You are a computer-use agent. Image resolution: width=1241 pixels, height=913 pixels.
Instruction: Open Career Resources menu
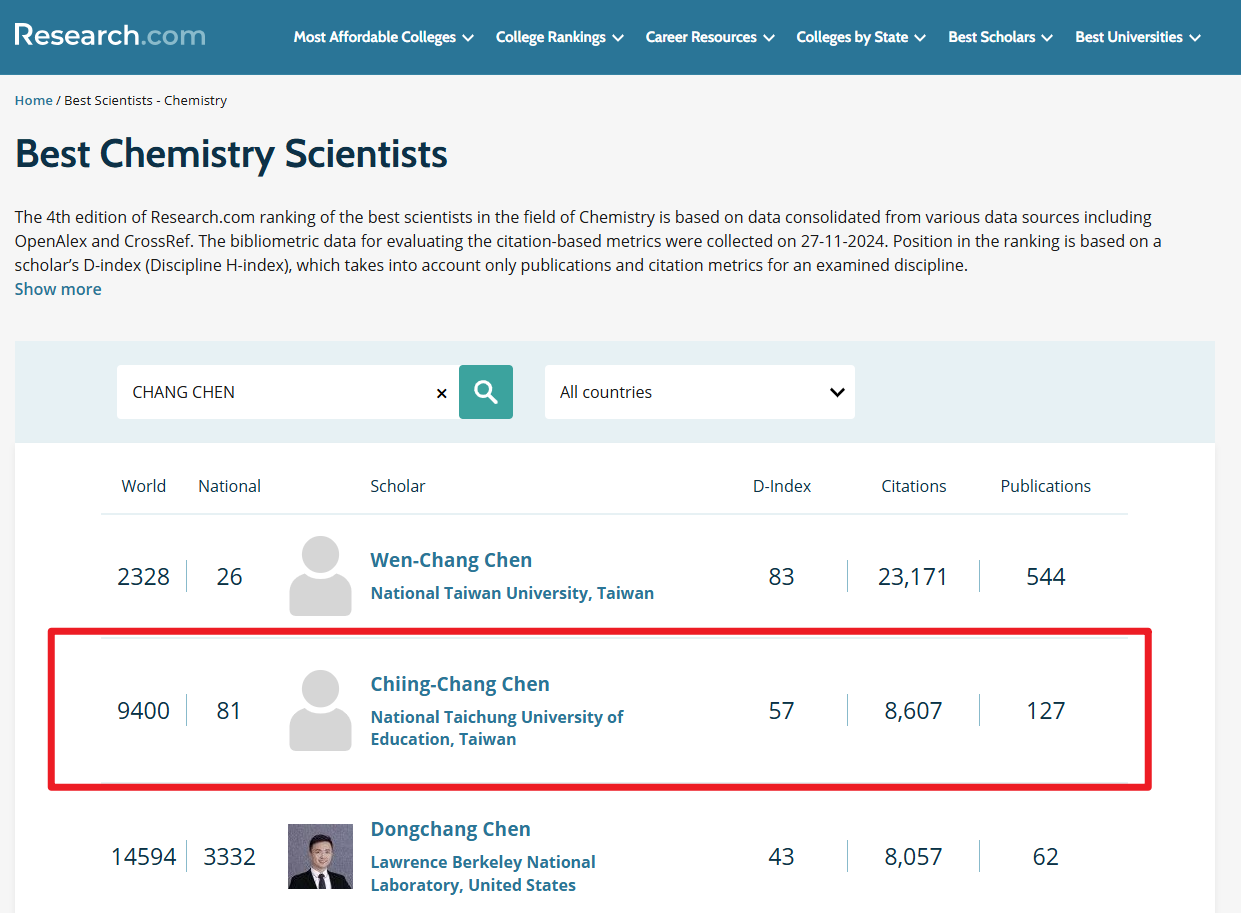click(710, 37)
